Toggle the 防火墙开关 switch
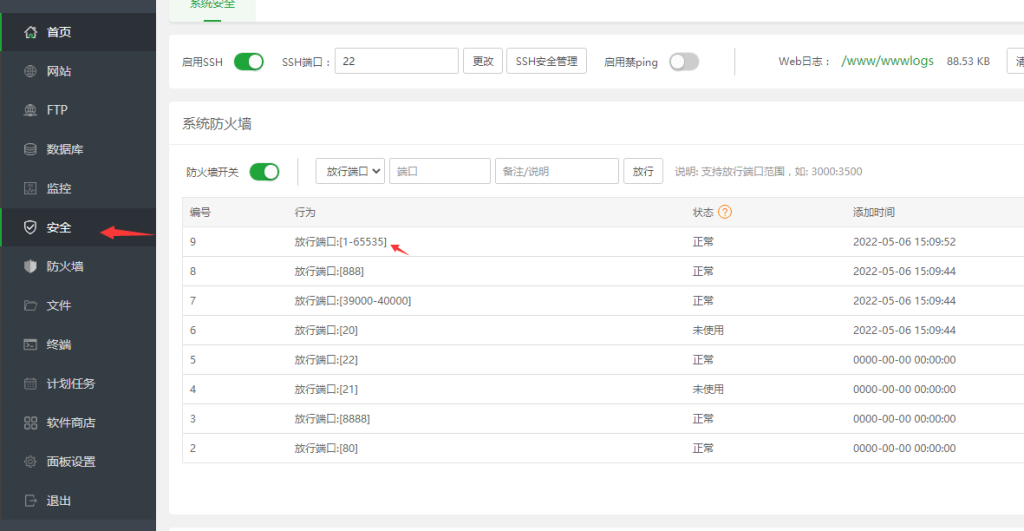Screen dimensions: 1024x531 point(264,172)
